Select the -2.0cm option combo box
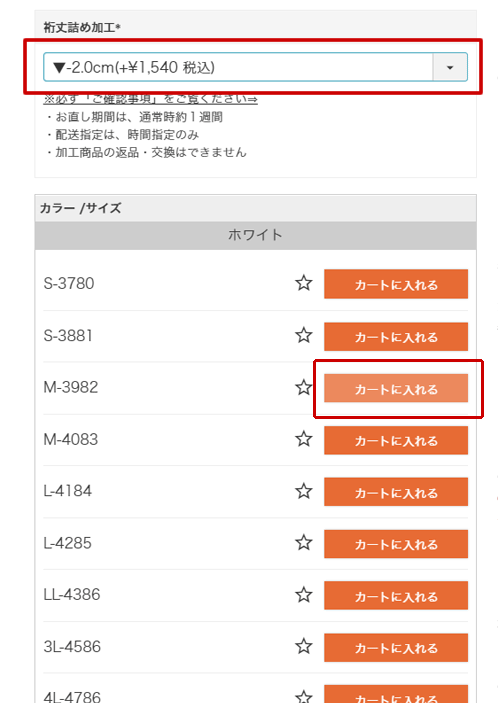Screen dimensions: 498x703 point(255,67)
